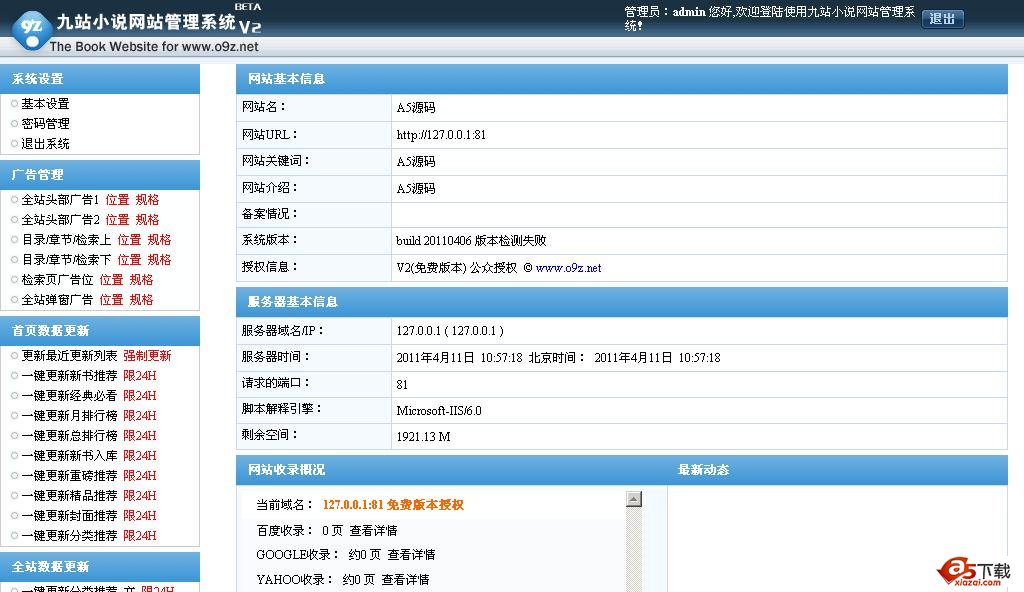
Task: Click 规格 link for 全站弹窗广告
Action: click(x=142, y=300)
